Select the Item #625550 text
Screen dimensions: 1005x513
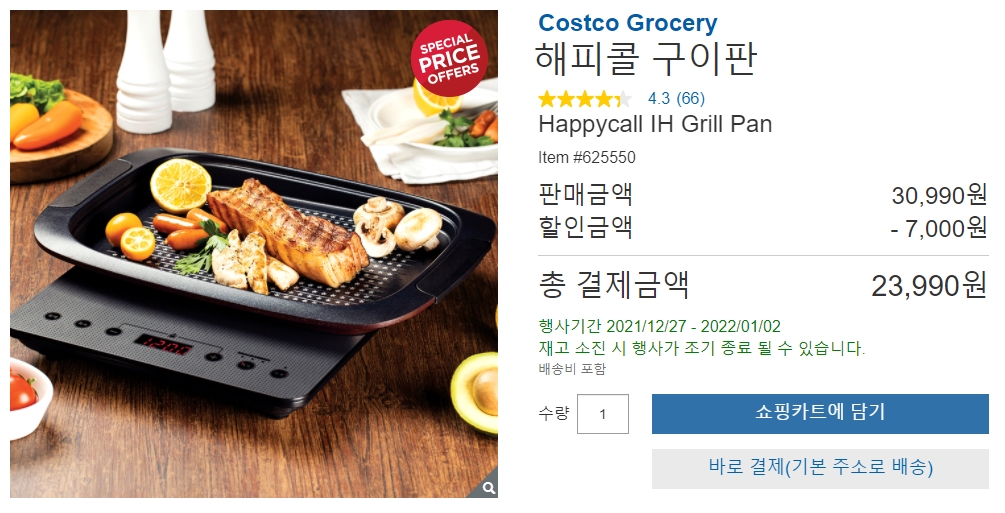click(587, 157)
